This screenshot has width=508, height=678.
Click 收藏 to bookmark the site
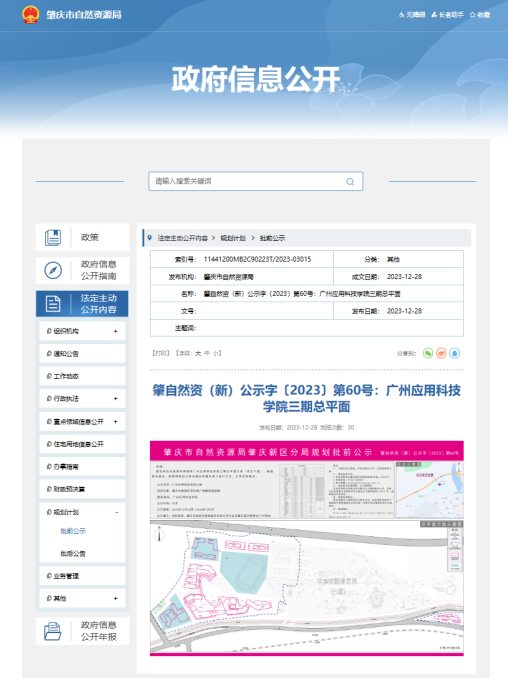click(x=480, y=15)
